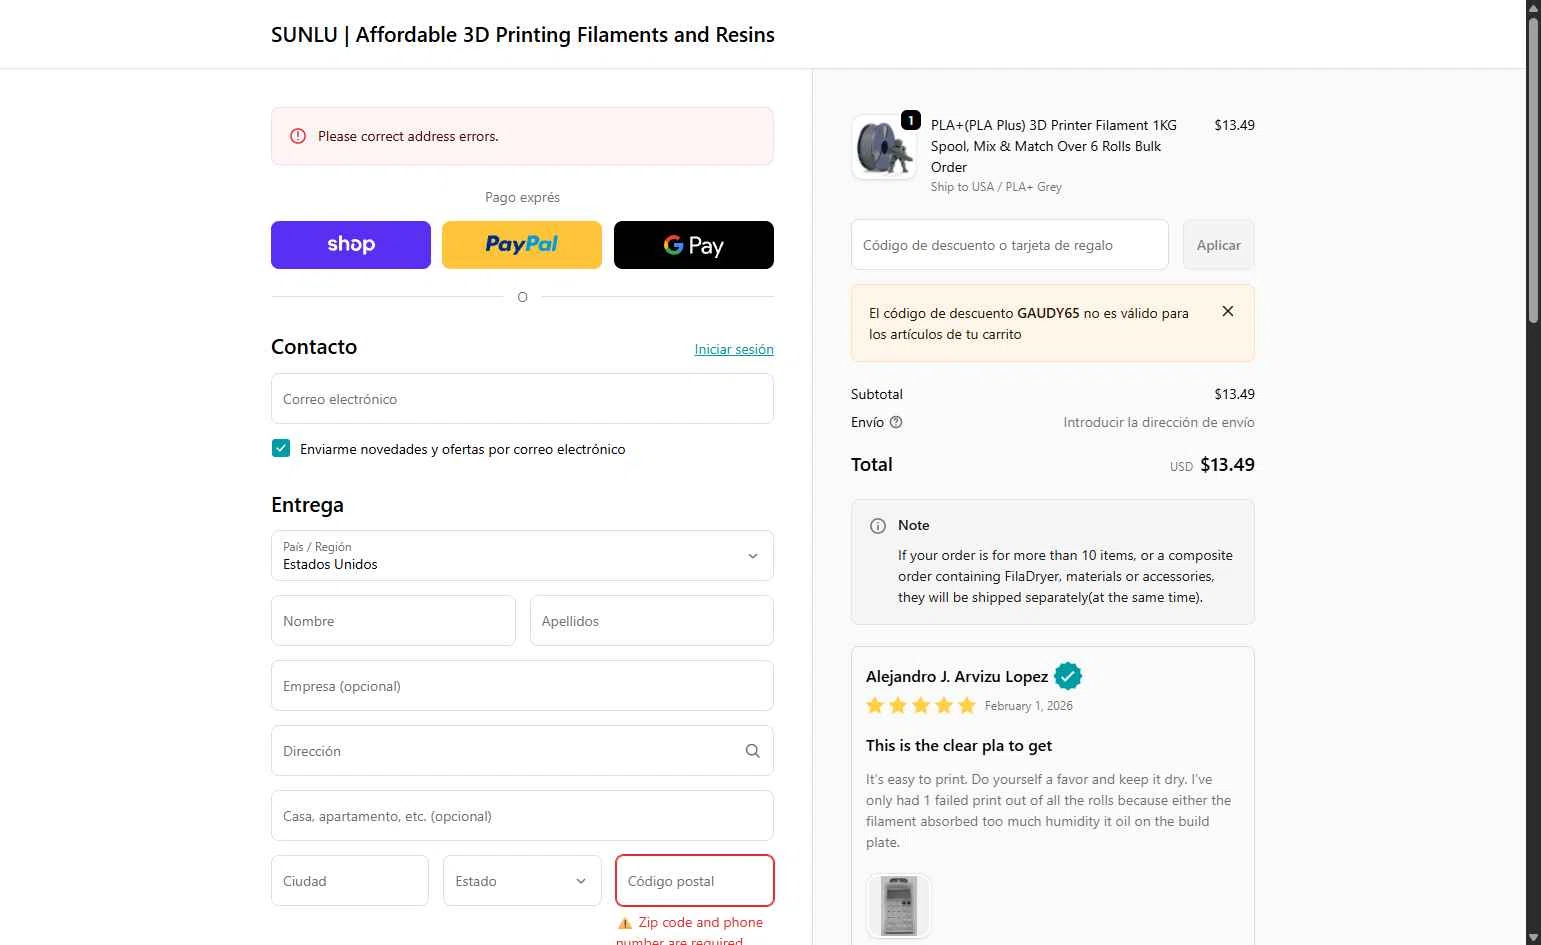Click the verified buyer badge icon

click(x=1068, y=677)
